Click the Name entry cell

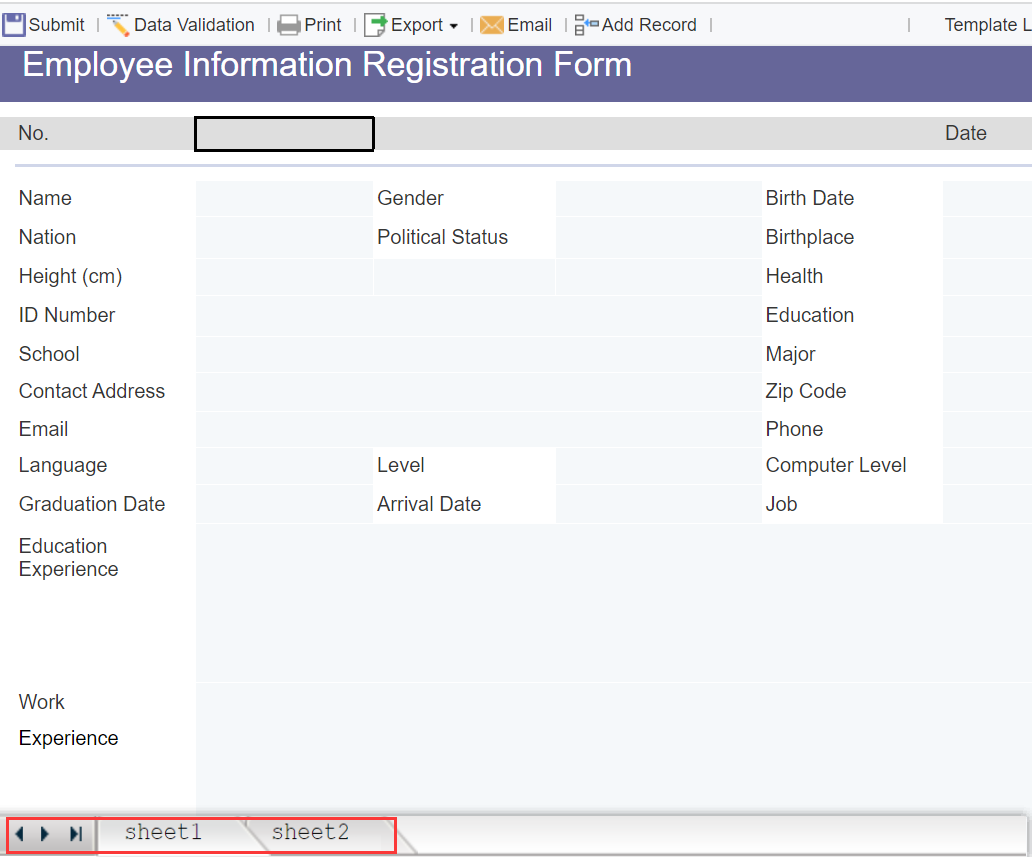tap(283, 198)
